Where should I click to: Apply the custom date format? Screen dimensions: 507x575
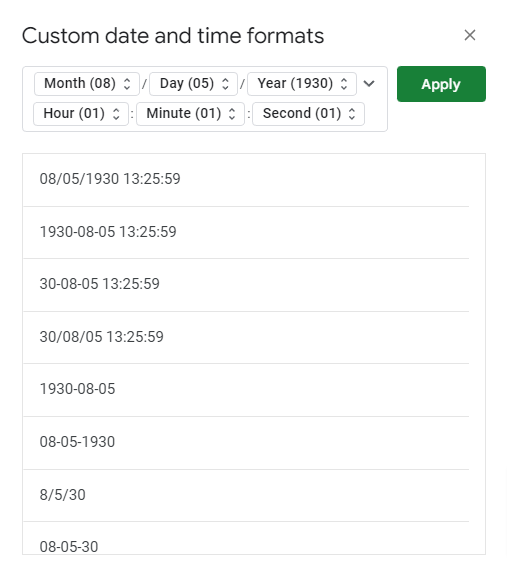[441, 84]
